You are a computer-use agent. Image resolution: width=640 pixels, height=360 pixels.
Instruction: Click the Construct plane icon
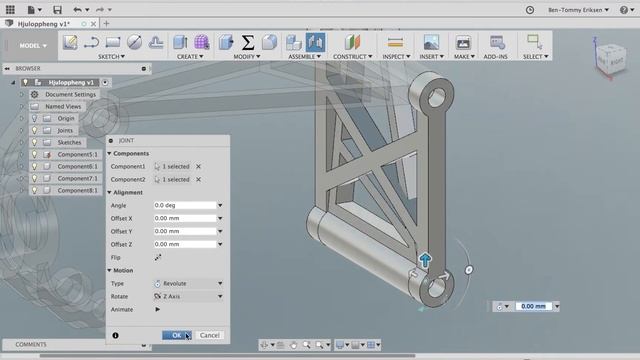click(352, 42)
